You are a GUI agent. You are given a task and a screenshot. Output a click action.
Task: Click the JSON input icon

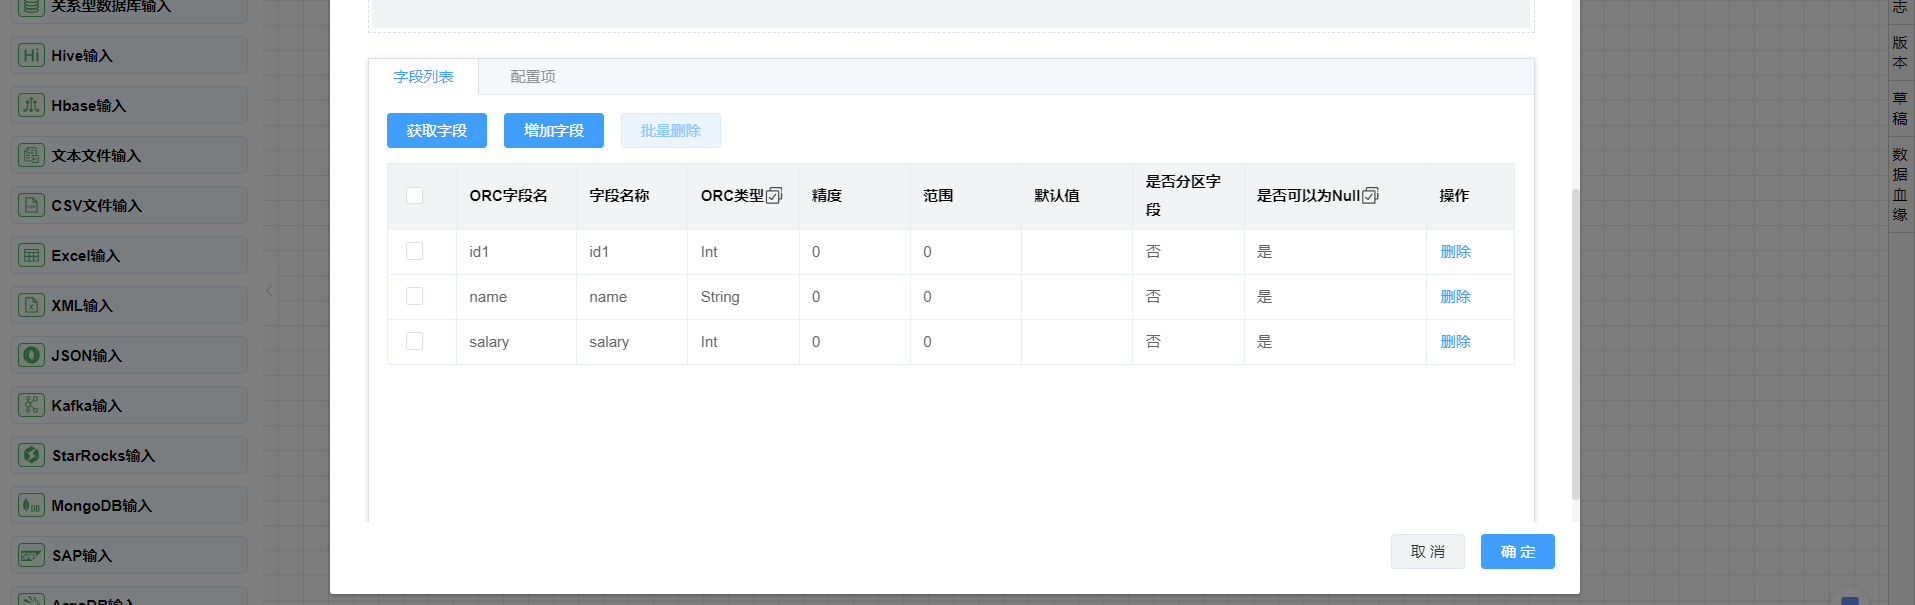pos(31,356)
